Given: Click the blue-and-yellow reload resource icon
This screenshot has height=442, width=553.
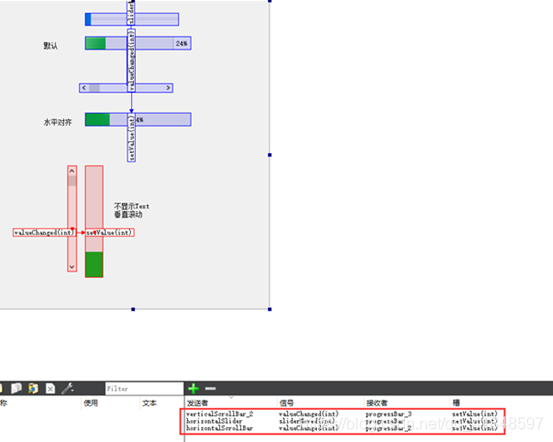Looking at the screenshot, I should [x=33, y=388].
